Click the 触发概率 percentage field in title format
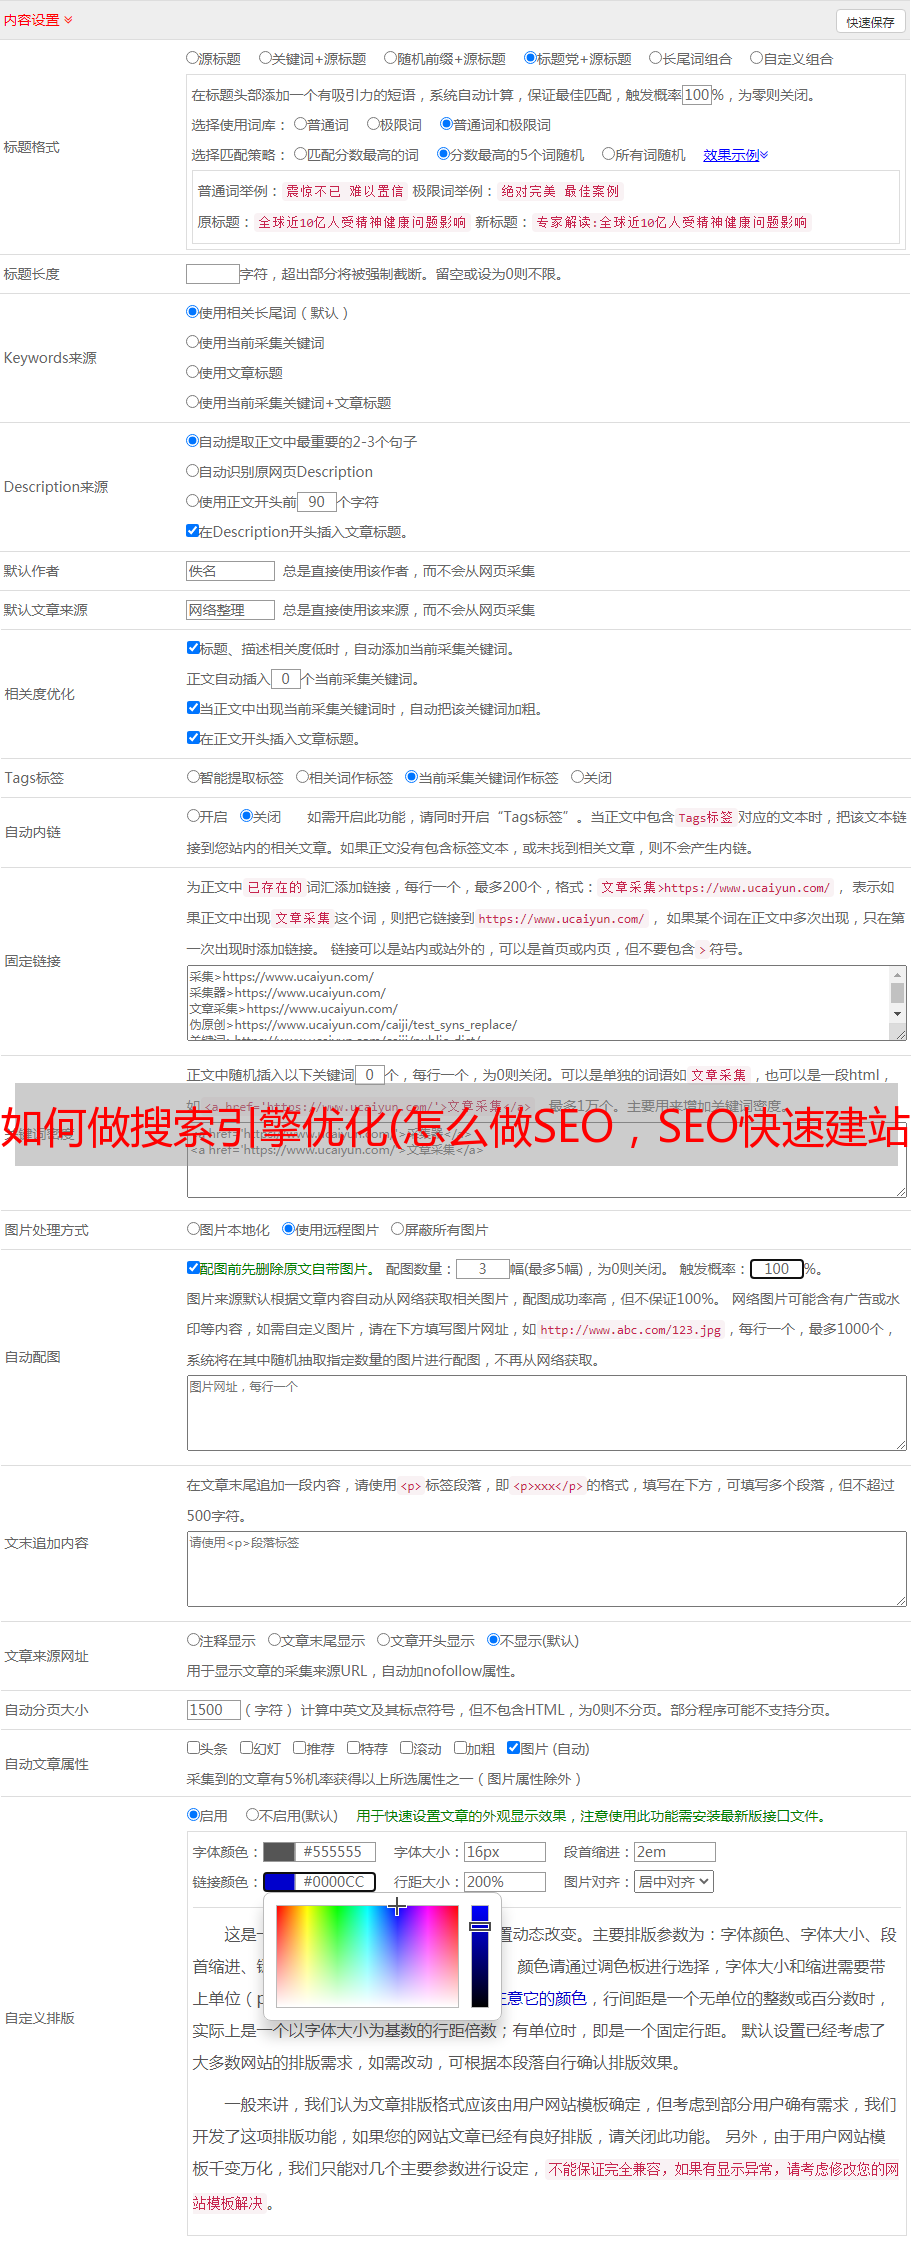Image resolution: width=912 pixels, height=2249 pixels. pos(697,95)
